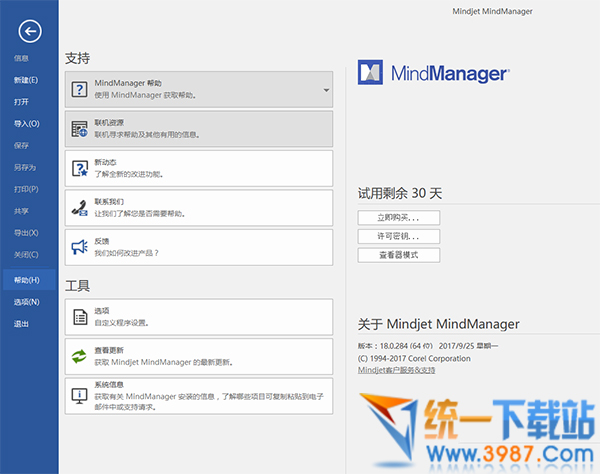The height and width of the screenshot is (474, 600).
Task: Click the MindManager 帮助 question mark icon
Action: (80, 90)
